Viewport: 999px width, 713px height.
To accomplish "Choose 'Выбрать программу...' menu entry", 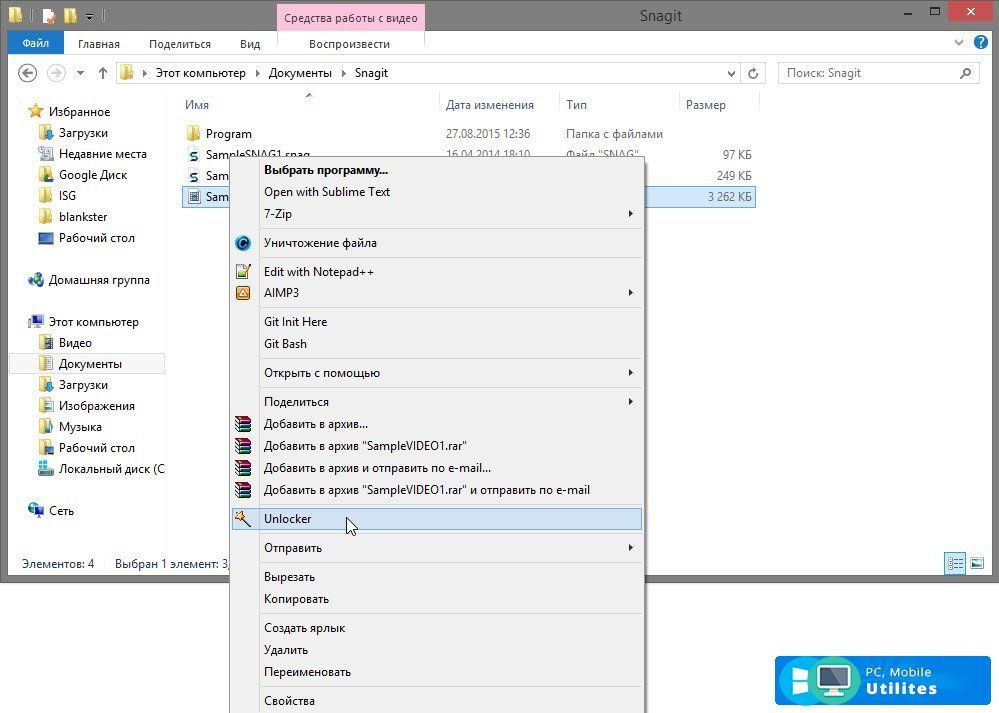I will click(x=437, y=170).
